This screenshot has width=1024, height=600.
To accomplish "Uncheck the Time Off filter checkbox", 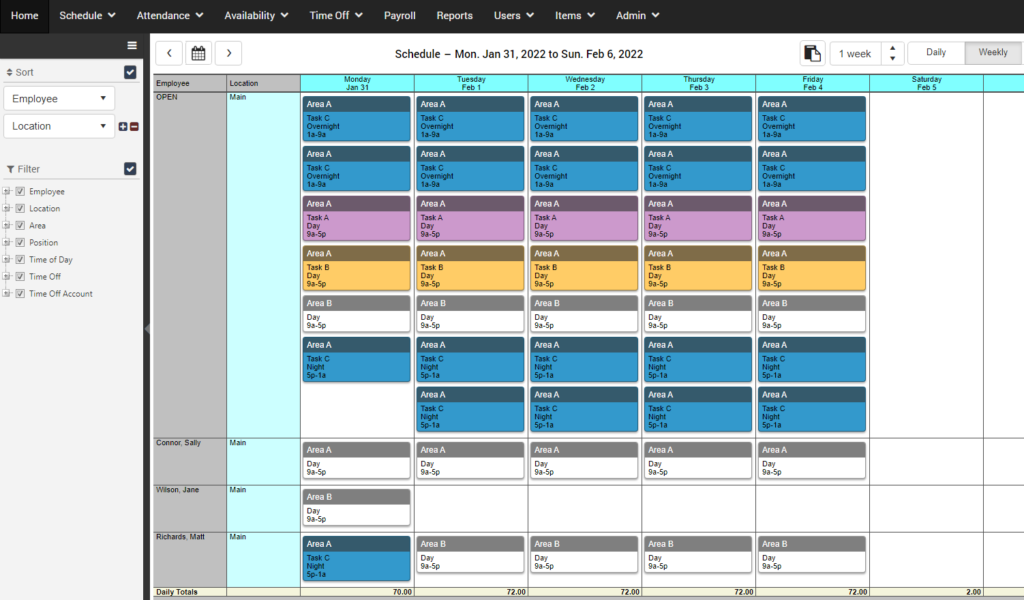I will pos(20,276).
